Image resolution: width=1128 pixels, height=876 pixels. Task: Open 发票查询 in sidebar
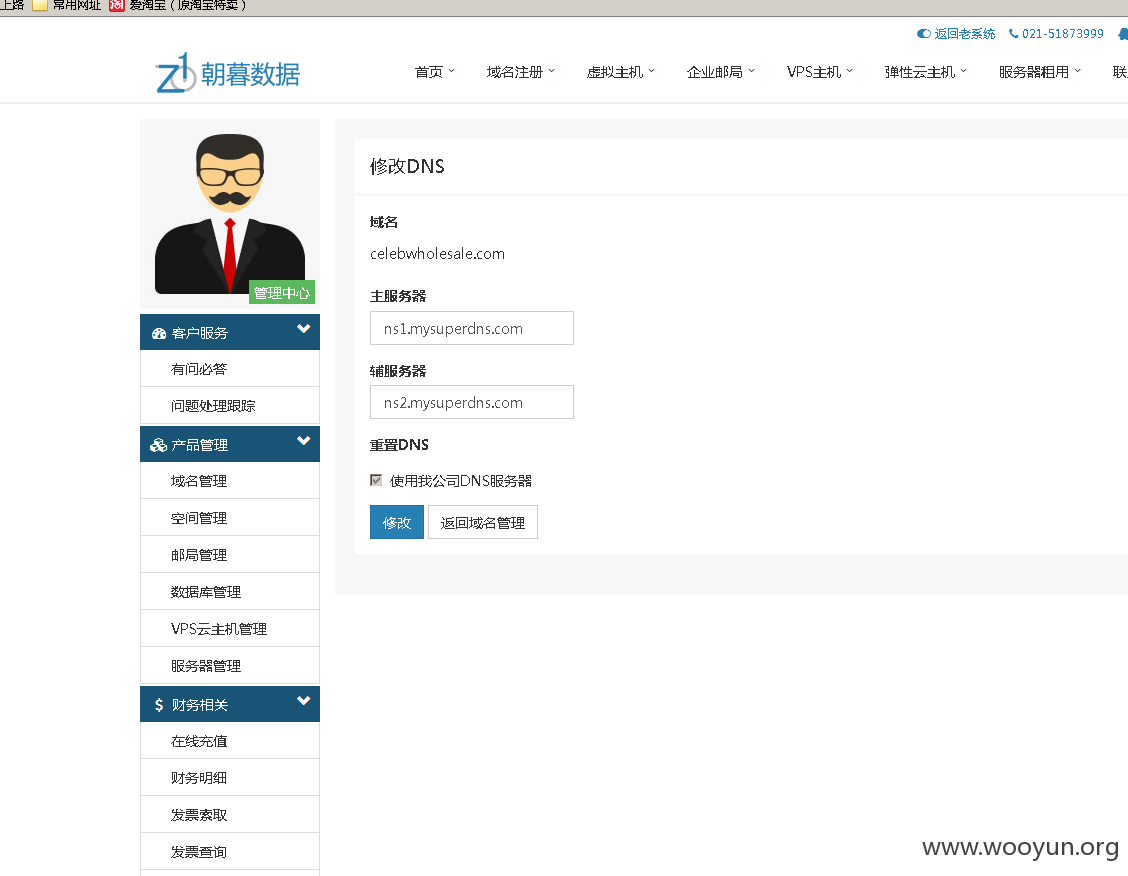(x=230, y=852)
